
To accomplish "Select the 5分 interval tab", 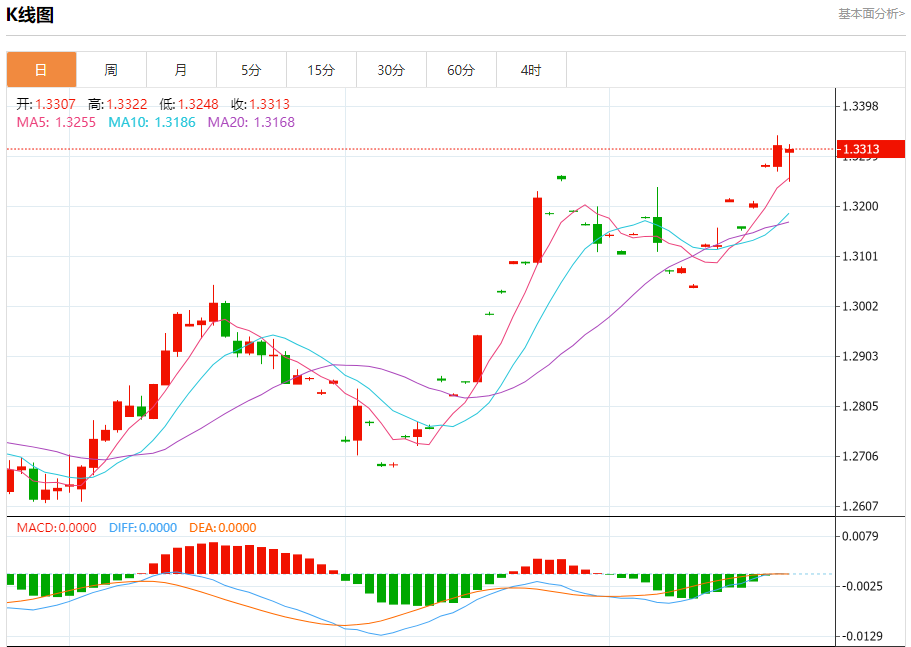I will [251, 70].
